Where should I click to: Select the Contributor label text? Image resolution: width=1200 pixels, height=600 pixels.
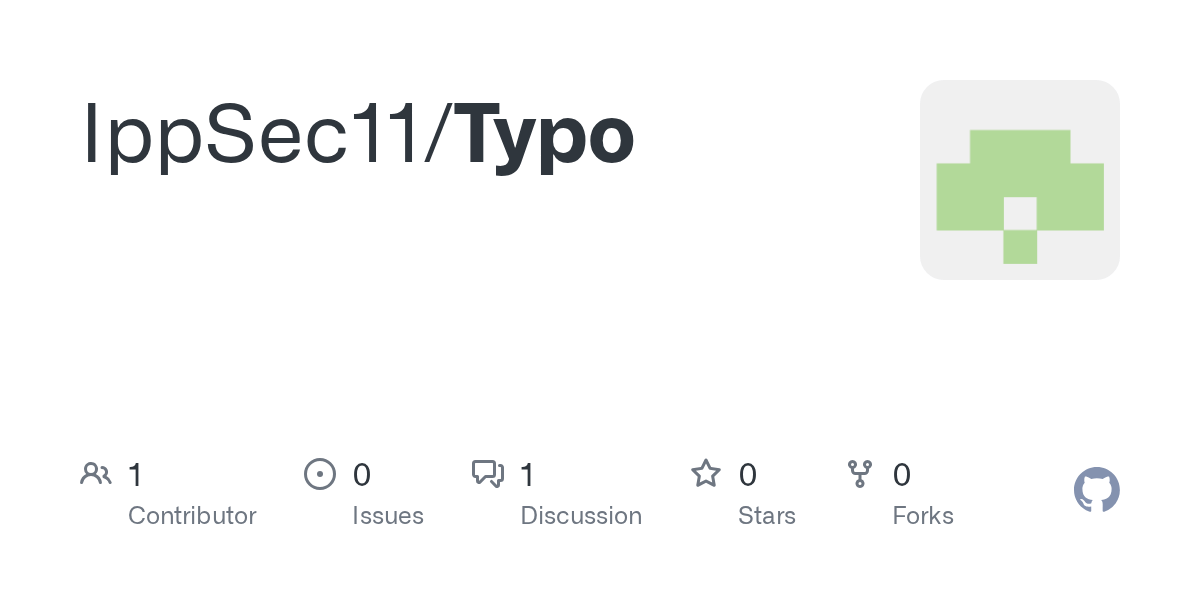tap(192, 516)
